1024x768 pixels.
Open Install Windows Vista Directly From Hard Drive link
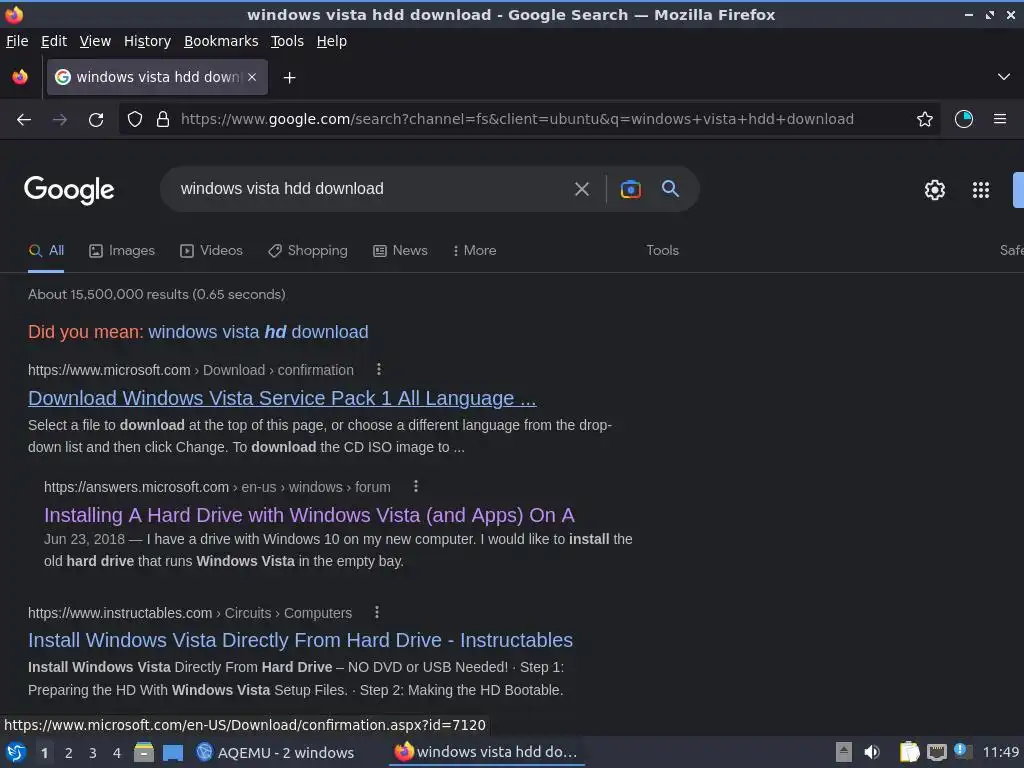pos(300,640)
